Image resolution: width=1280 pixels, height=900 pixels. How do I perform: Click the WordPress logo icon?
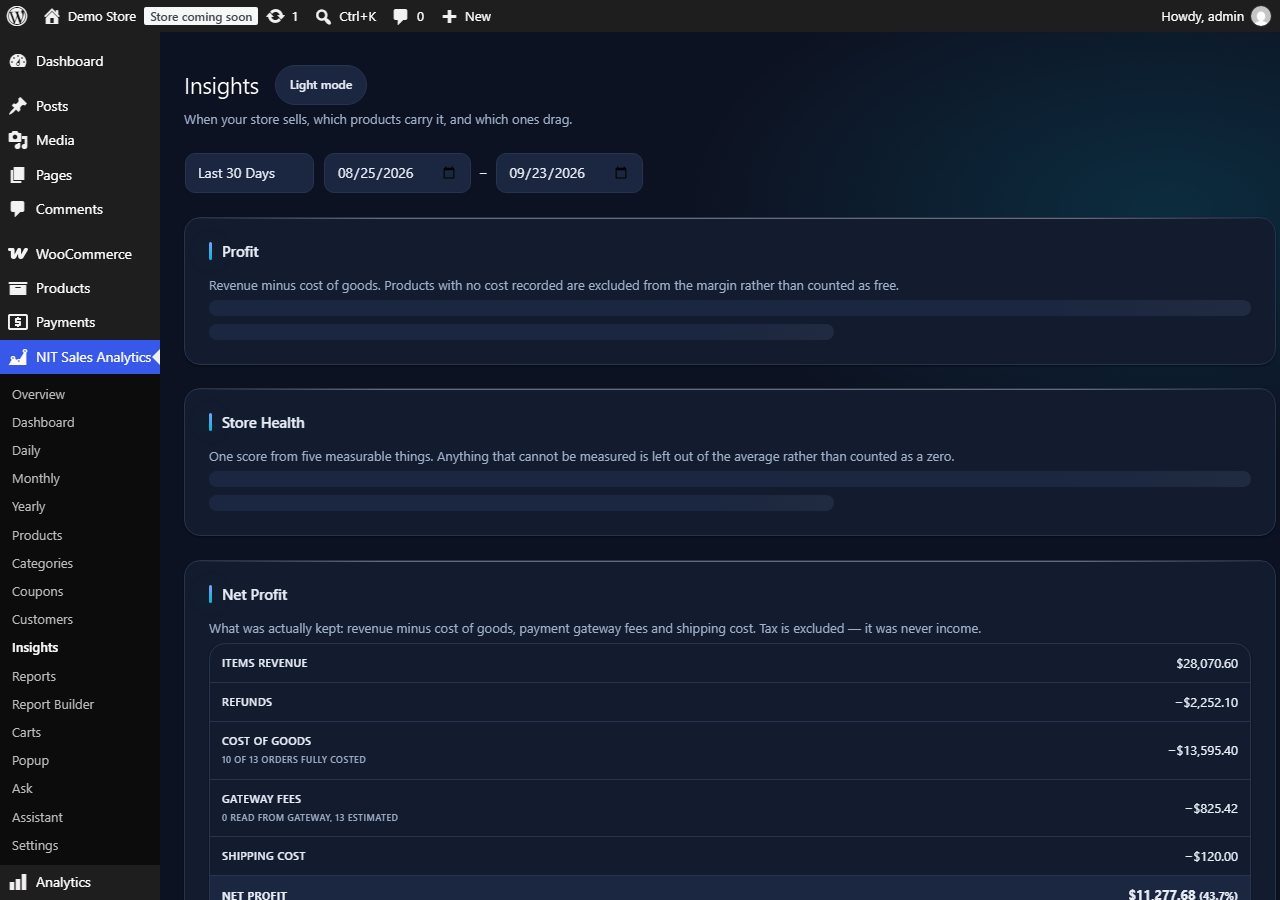coord(17,16)
